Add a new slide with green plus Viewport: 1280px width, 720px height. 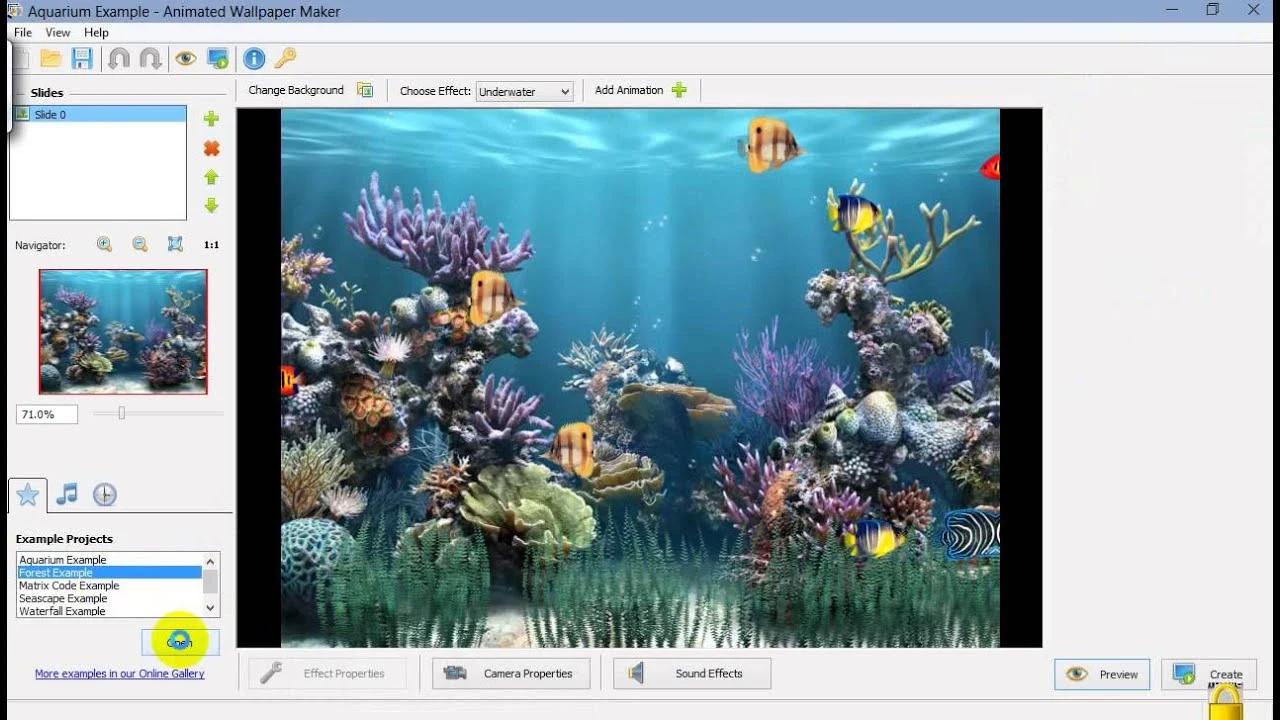(x=211, y=119)
